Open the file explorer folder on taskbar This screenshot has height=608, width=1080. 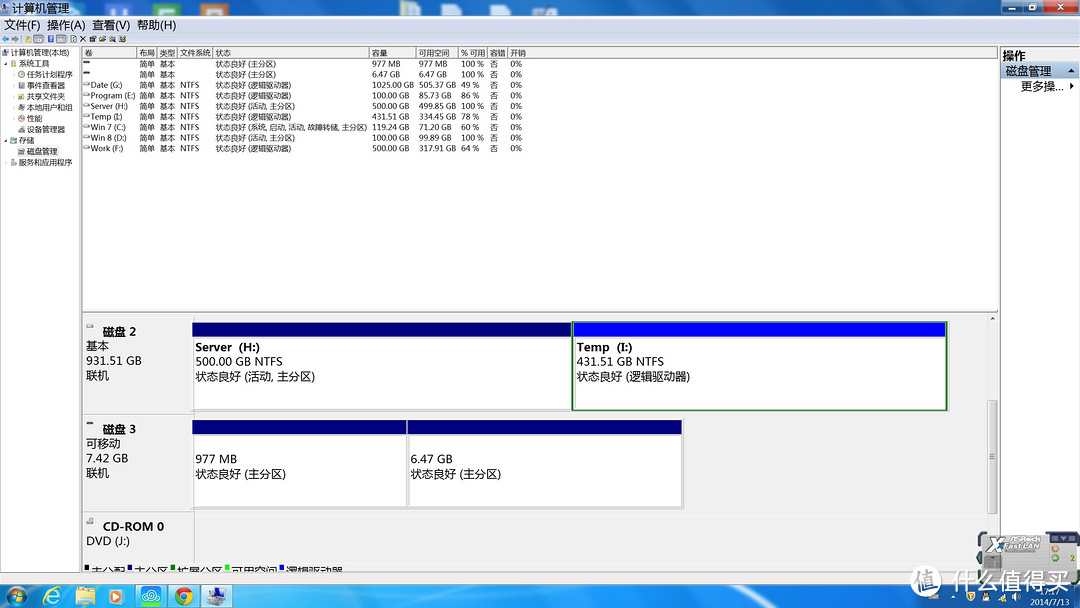86,596
